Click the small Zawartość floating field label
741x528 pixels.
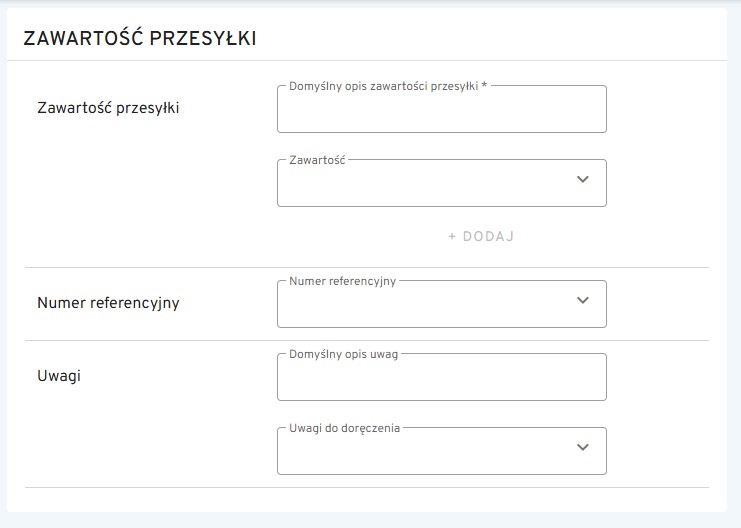point(317,160)
